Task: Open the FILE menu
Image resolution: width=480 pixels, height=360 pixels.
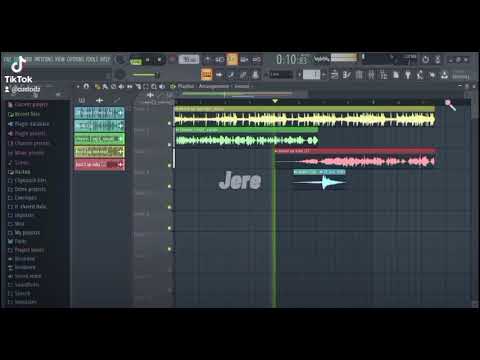Action: [7, 60]
